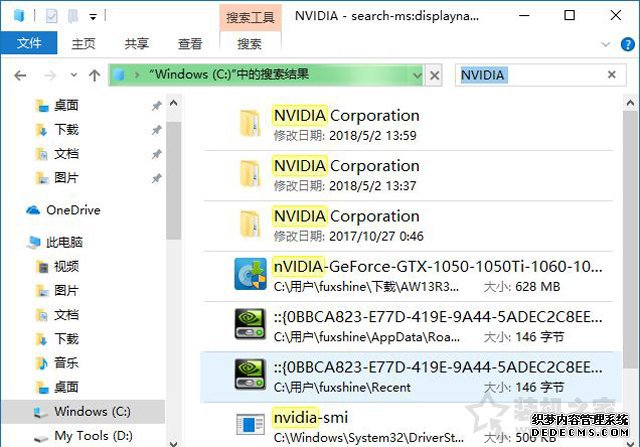640x447 pixels.
Task: Open the 文件 menu tab
Action: [29, 42]
